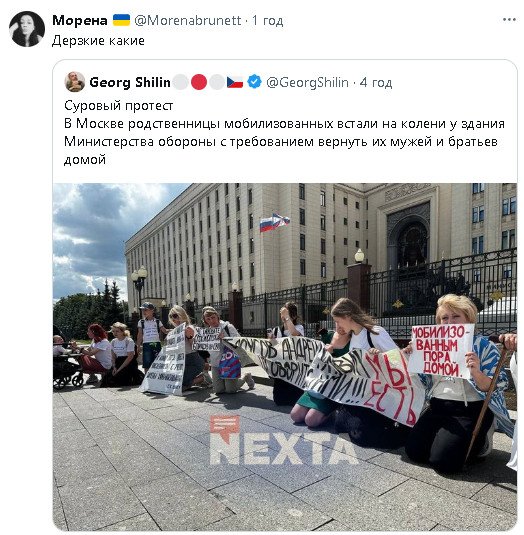Open the quoted protest photo
This screenshot has height=535, width=524.
point(285,357)
